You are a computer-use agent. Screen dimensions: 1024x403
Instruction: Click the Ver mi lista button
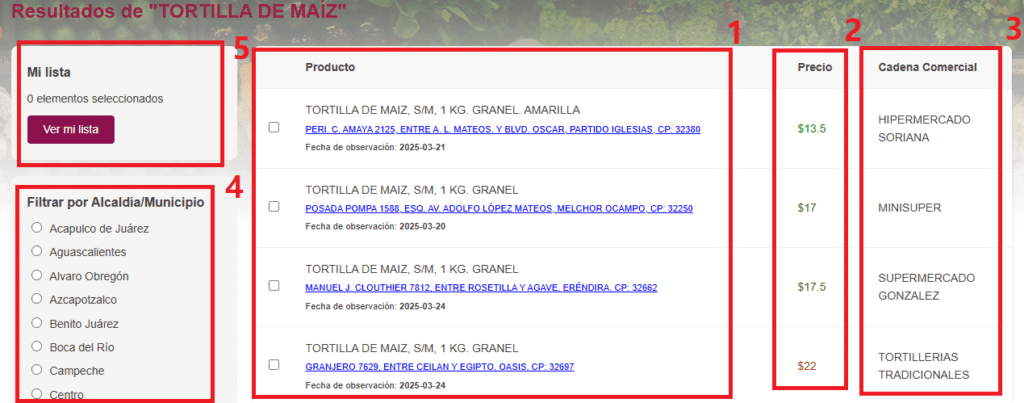(71, 130)
